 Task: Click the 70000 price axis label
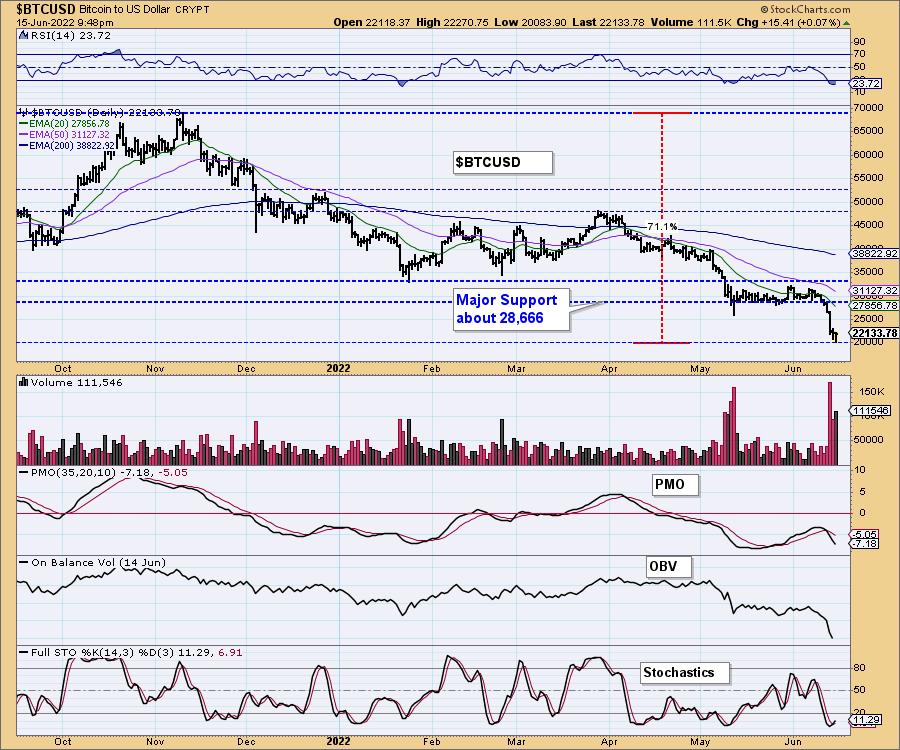pos(868,107)
